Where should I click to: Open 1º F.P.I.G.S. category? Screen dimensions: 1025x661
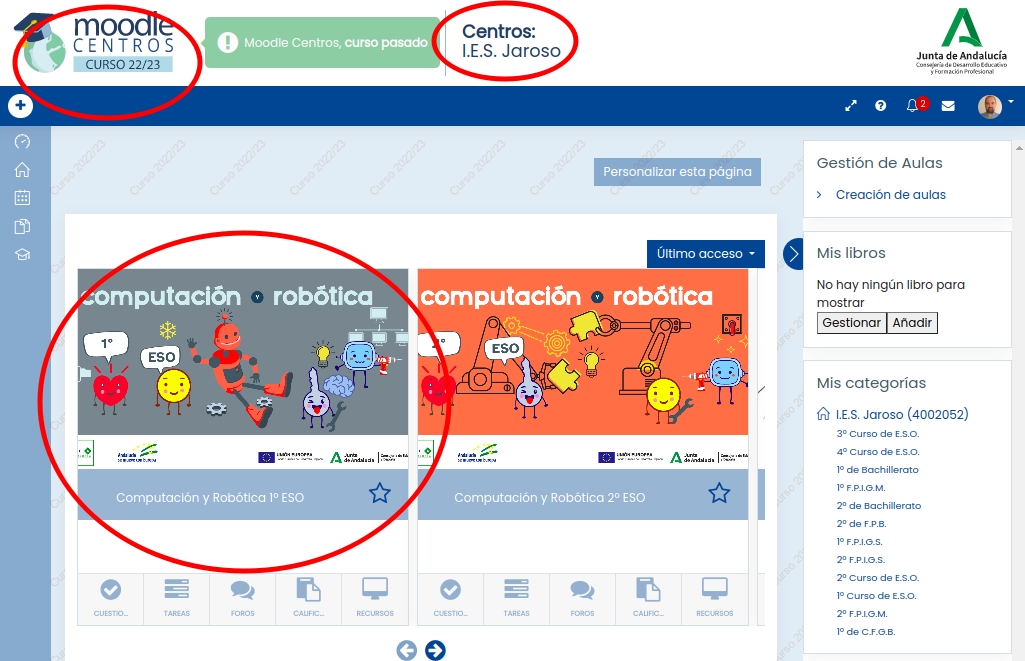pos(860,541)
